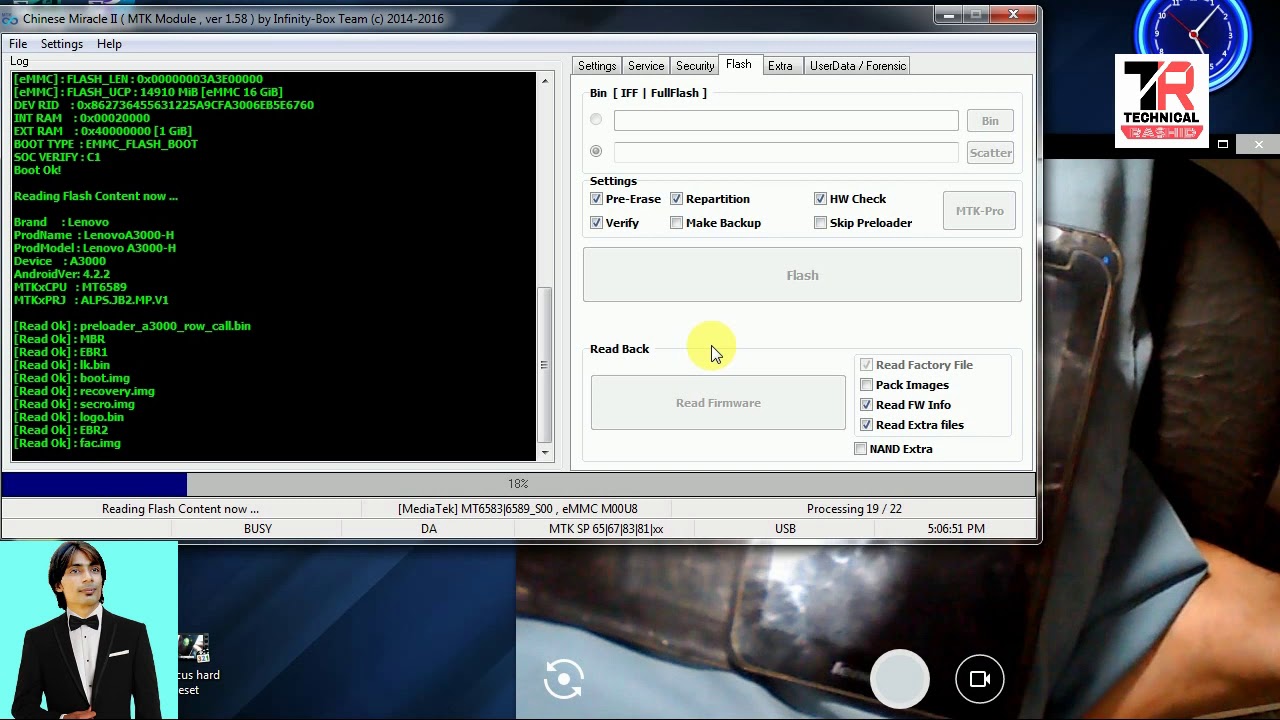Viewport: 1280px width, 720px height.
Task: Toggle the HW Check checkbox
Action: (821, 199)
